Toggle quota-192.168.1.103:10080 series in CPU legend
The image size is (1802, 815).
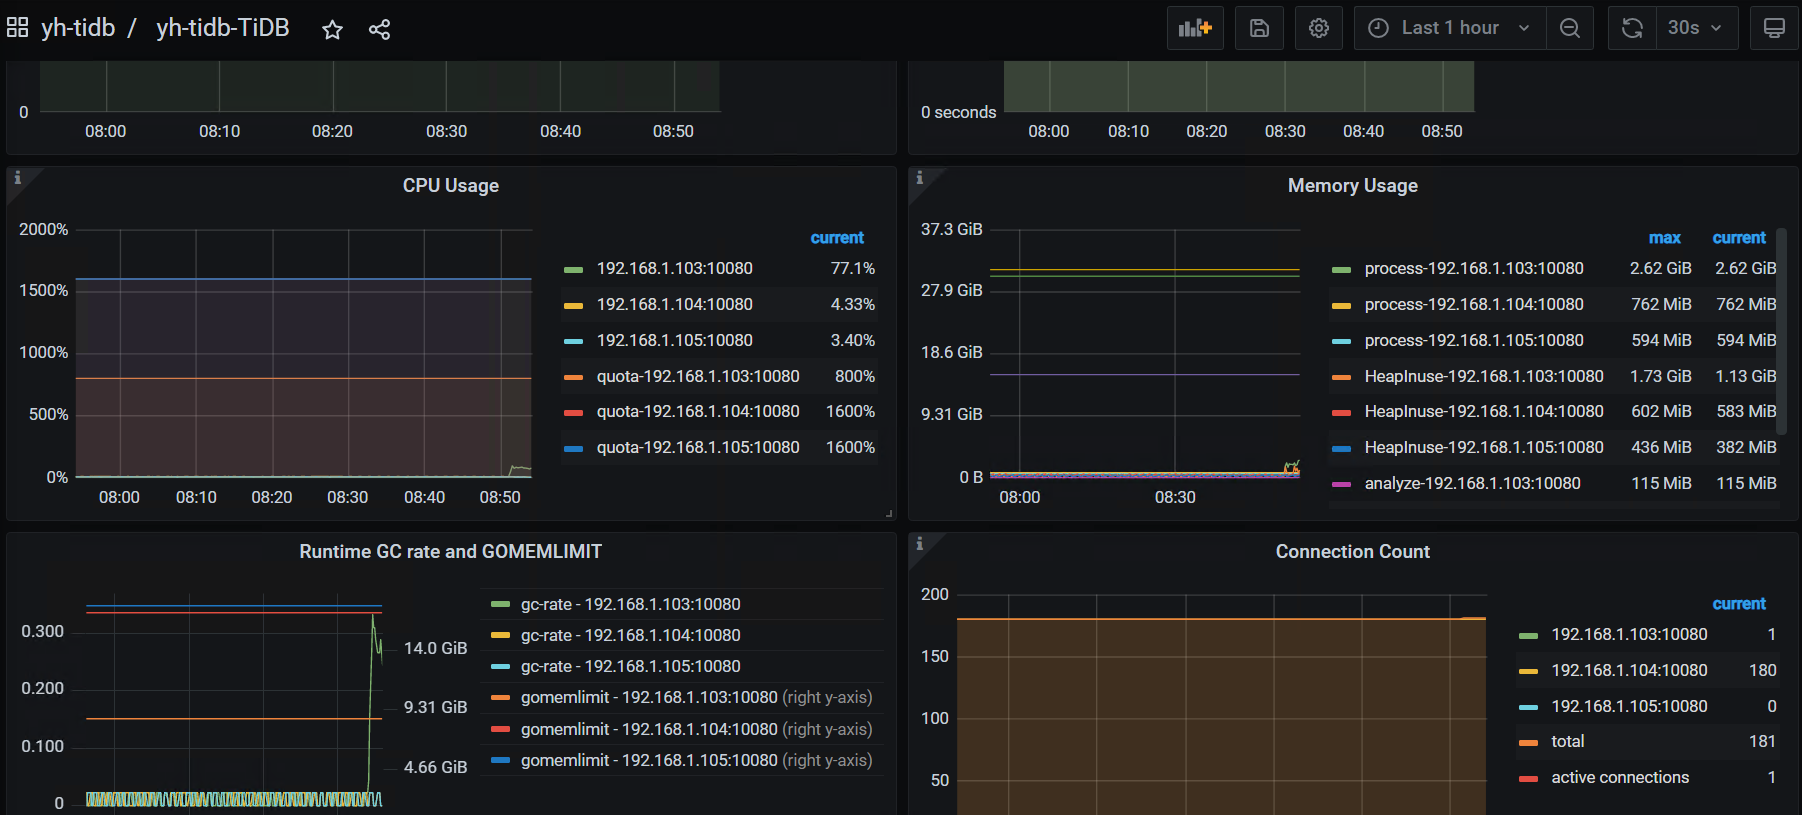coord(697,376)
